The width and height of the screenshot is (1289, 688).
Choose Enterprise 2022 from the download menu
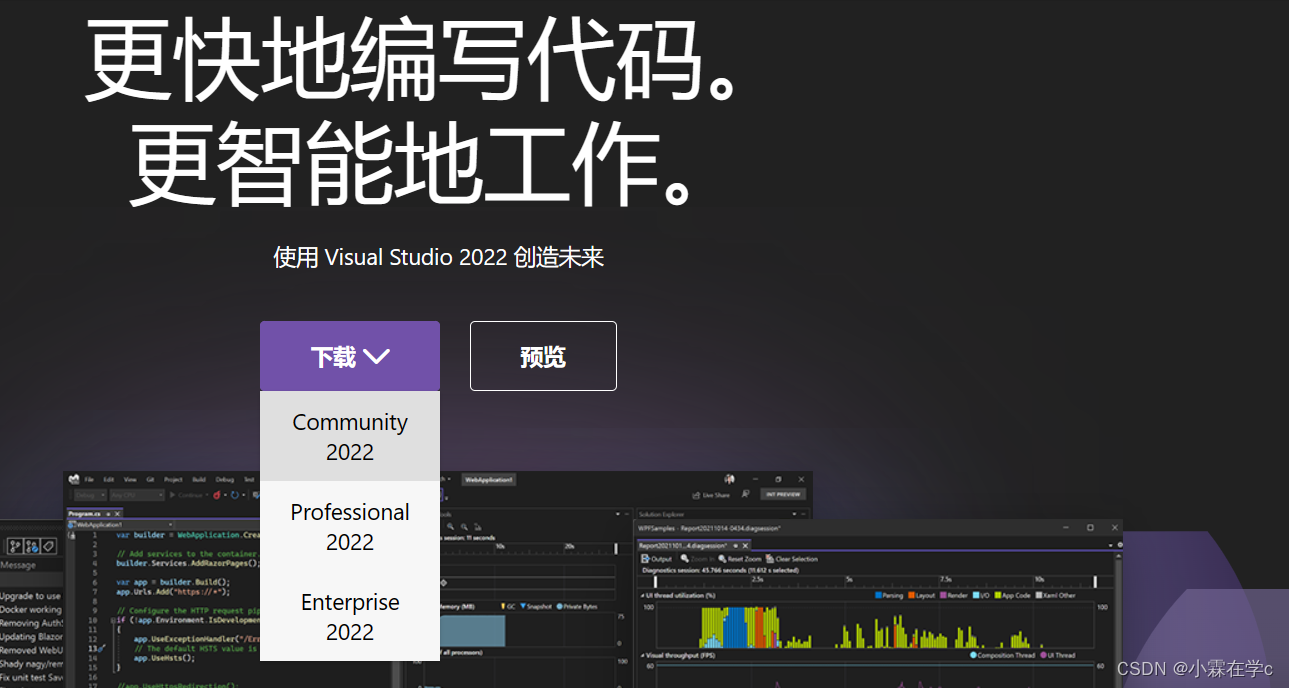350,616
